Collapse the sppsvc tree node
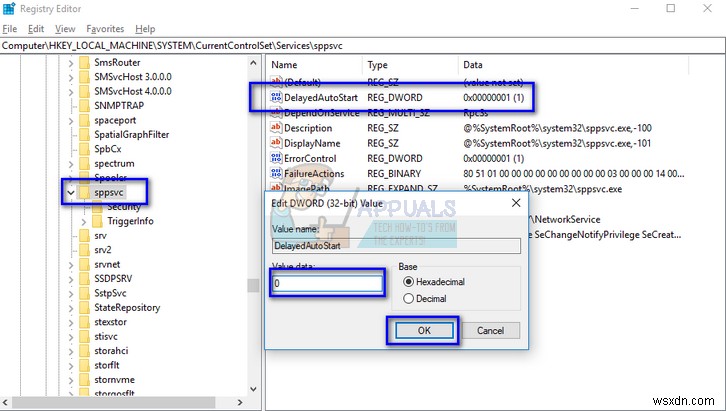The width and height of the screenshot is (726, 411). coord(71,193)
